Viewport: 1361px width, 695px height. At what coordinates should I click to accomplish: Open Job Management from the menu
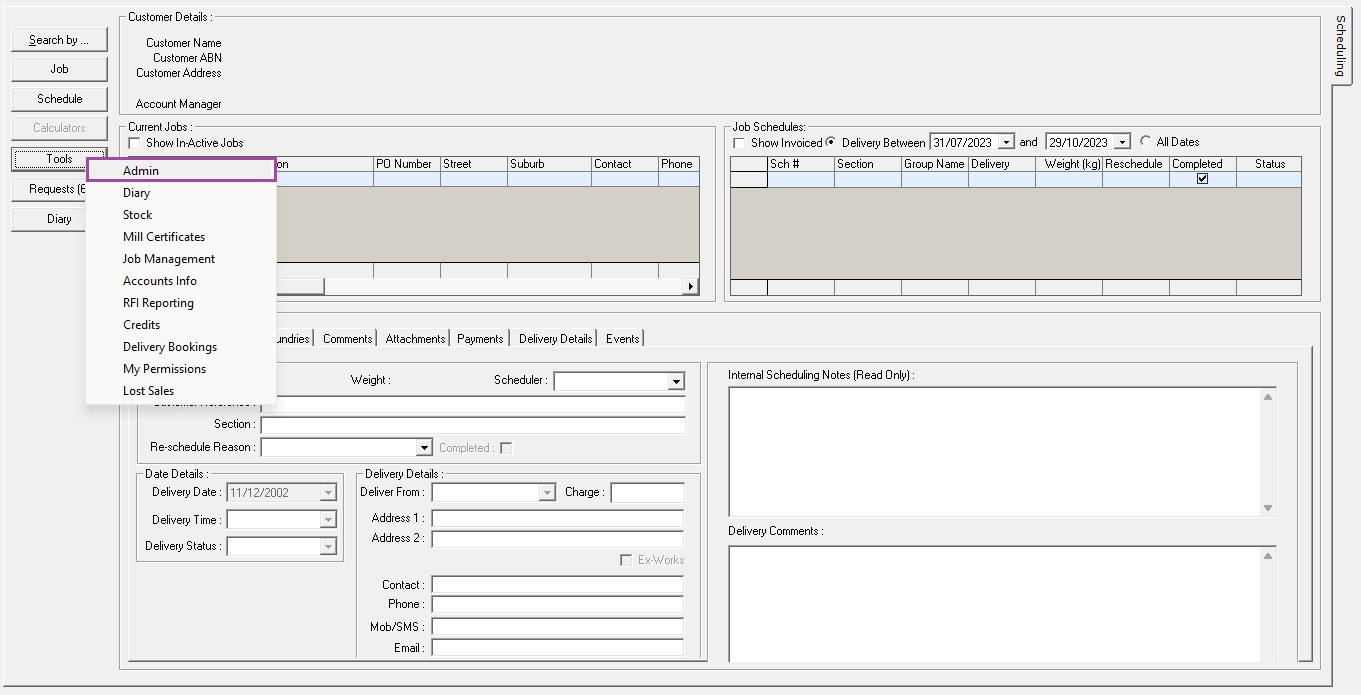181,259
